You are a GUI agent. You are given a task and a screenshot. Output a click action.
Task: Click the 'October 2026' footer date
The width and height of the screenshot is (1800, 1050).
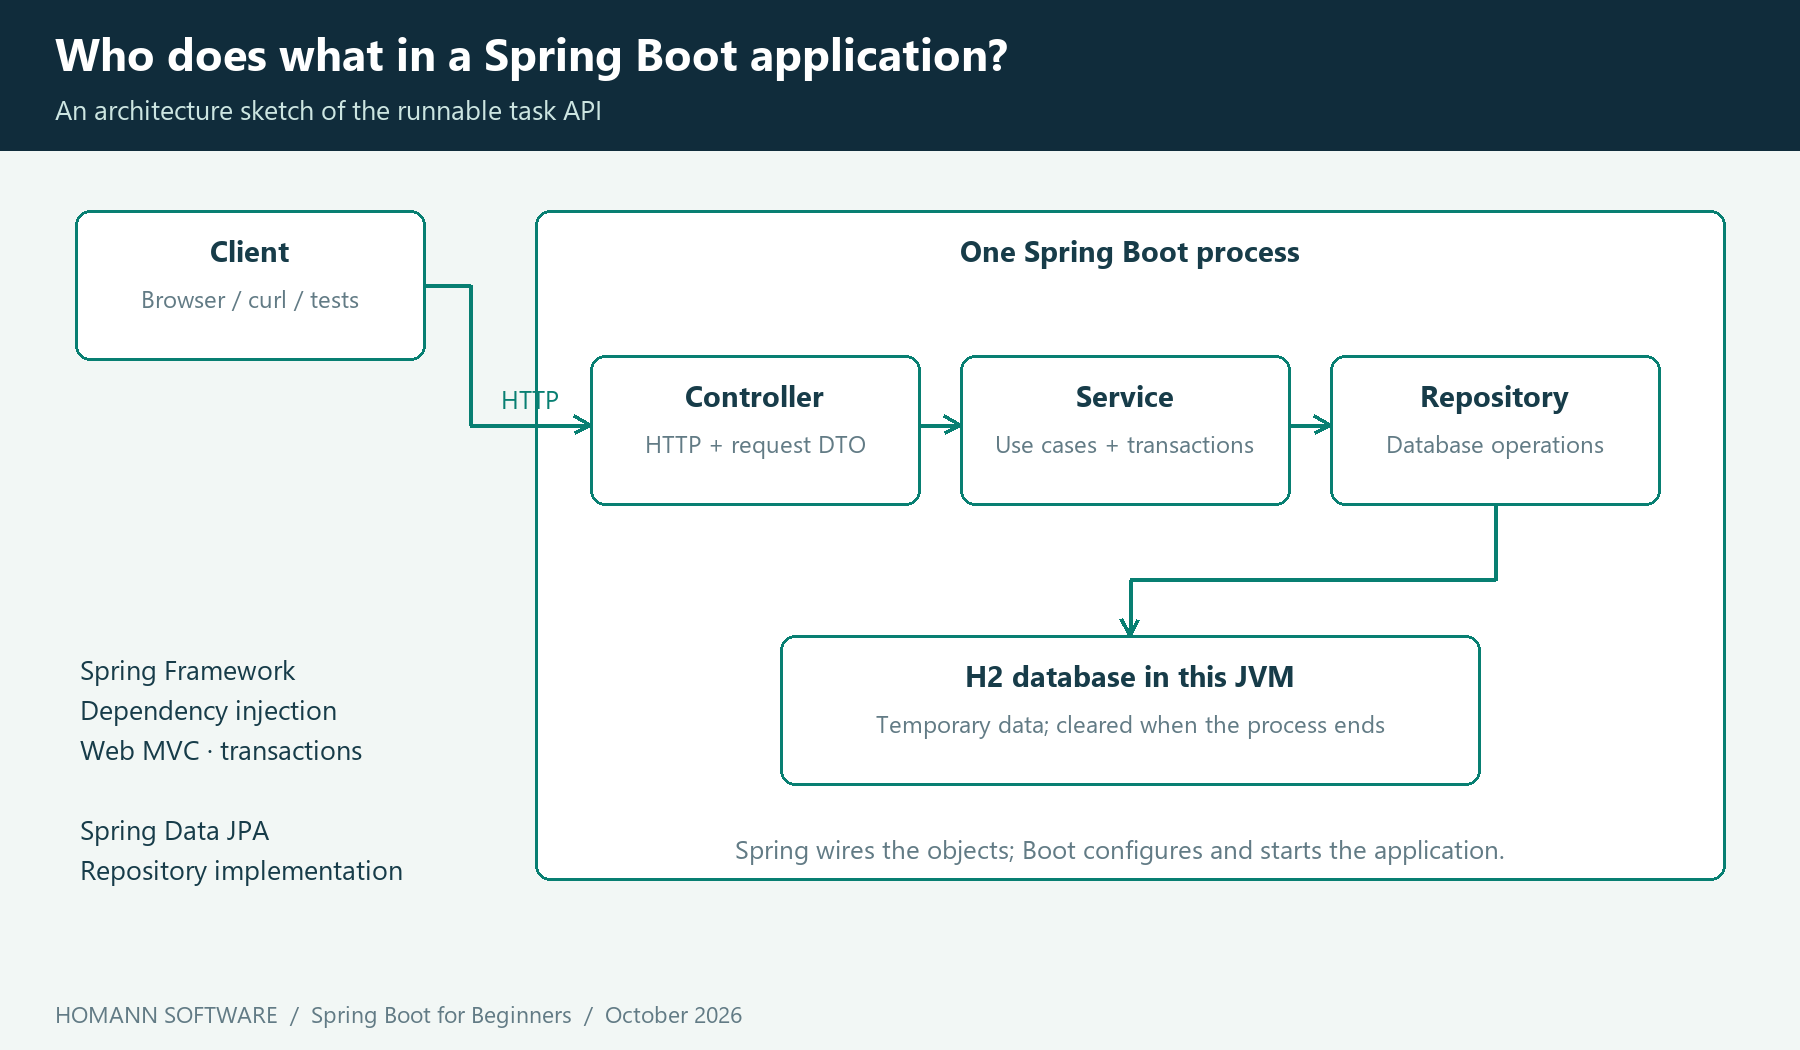click(x=673, y=1015)
